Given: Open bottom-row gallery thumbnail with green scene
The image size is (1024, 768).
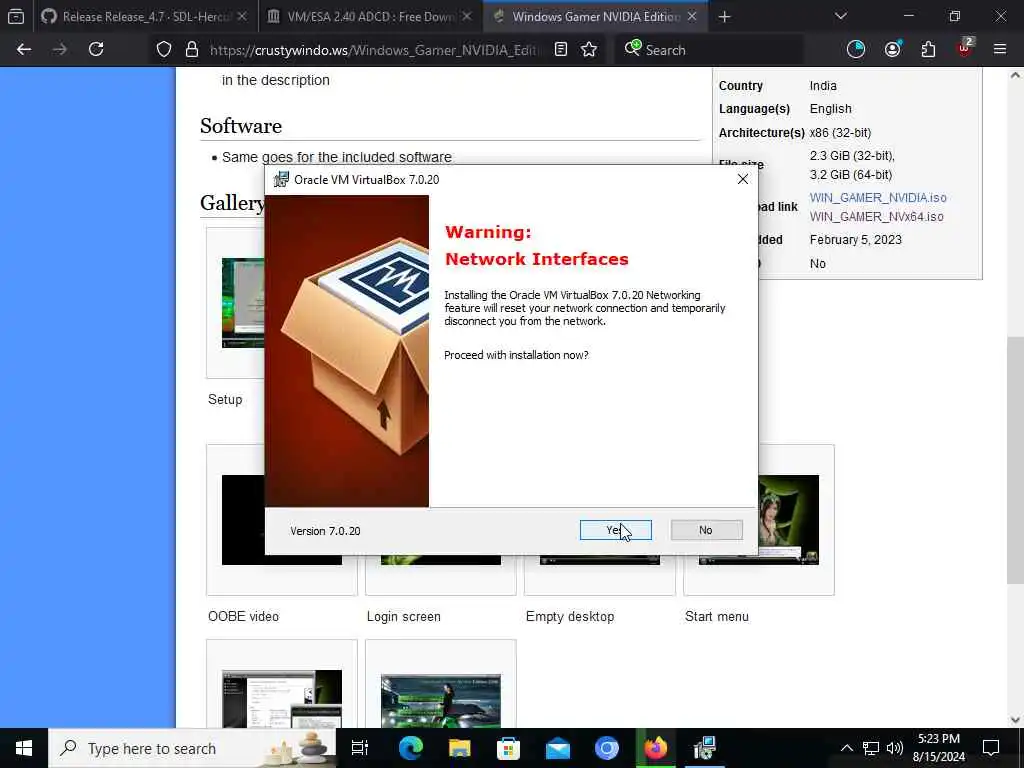Looking at the screenshot, I should [x=441, y=700].
